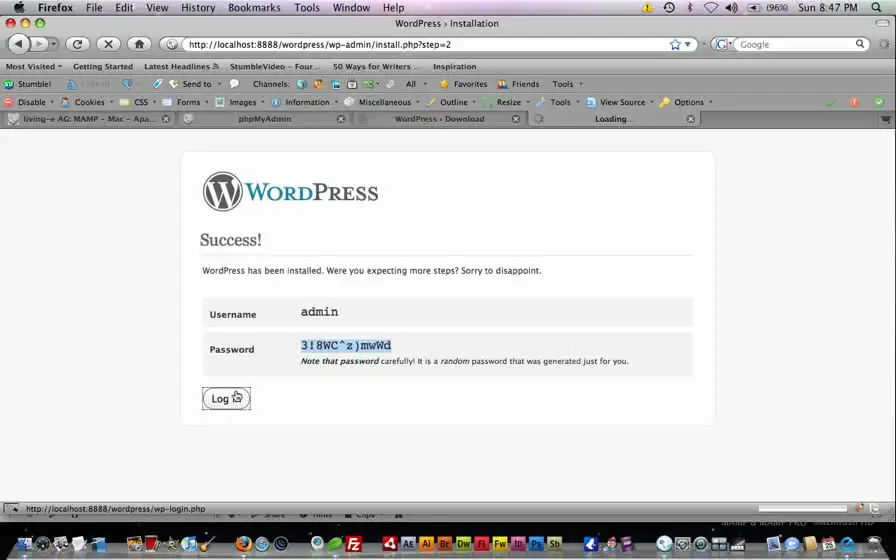
Task: Click the URL address bar
Action: pos(426,44)
